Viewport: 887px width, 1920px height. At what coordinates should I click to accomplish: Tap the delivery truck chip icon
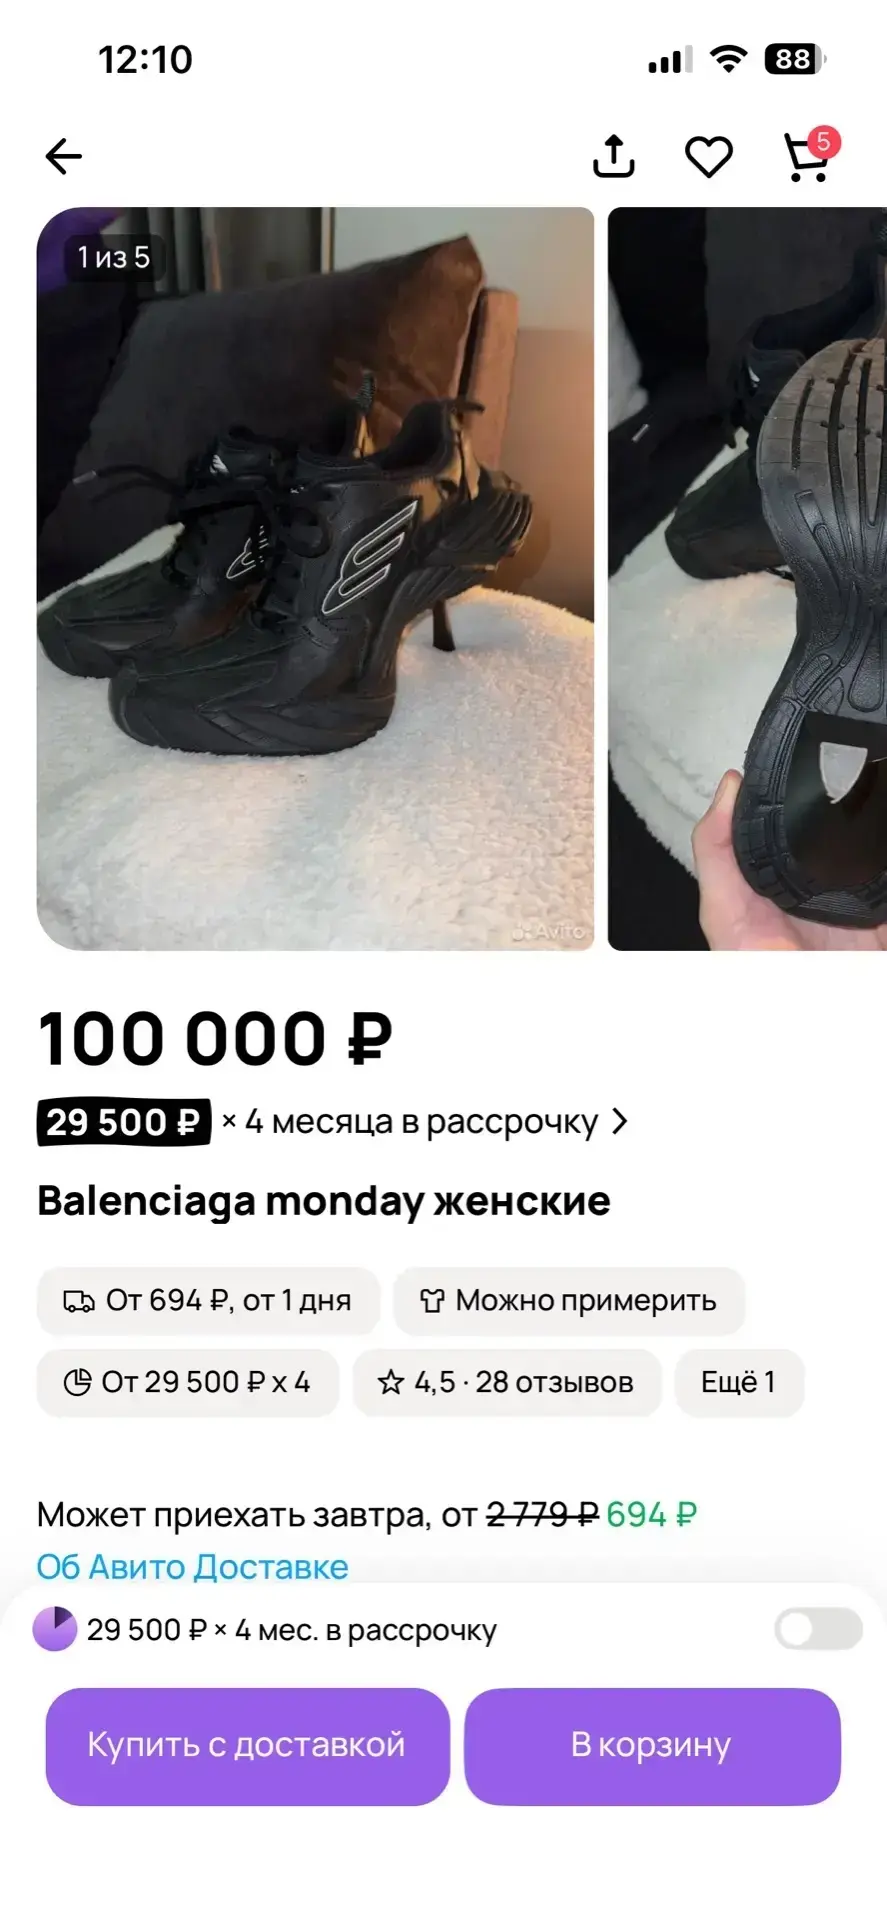pyautogui.click(x=79, y=1301)
